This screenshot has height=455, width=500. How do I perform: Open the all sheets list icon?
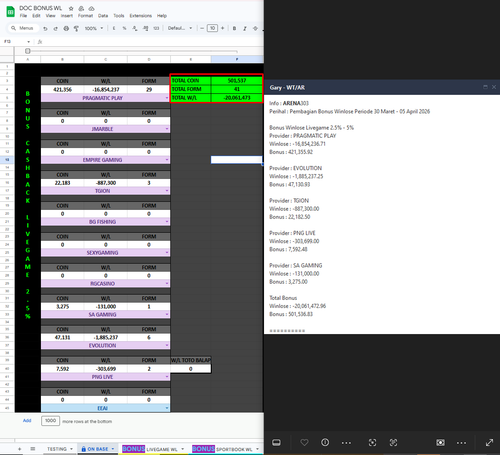click(33, 449)
